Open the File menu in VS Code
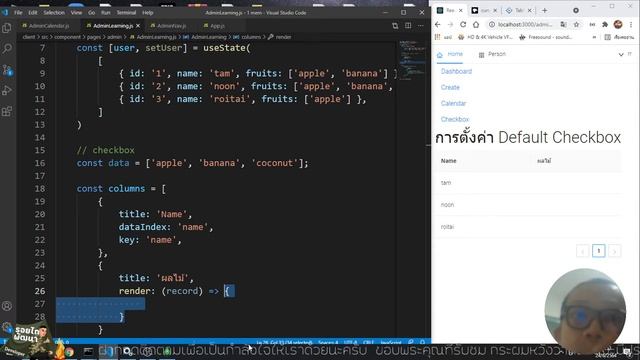The width and height of the screenshot is (640, 360). 18,13
